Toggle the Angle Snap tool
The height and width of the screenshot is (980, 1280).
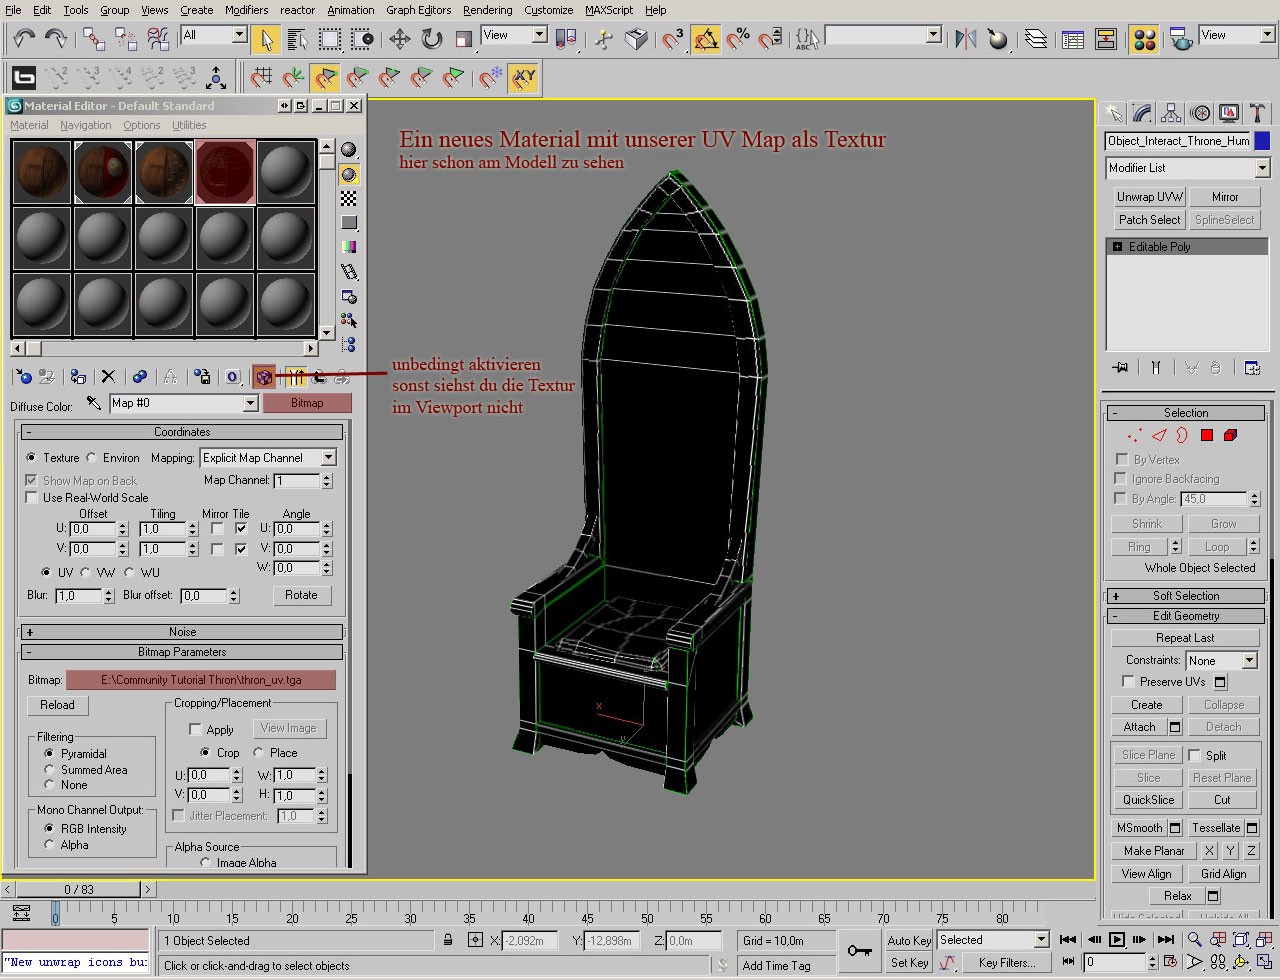point(706,39)
